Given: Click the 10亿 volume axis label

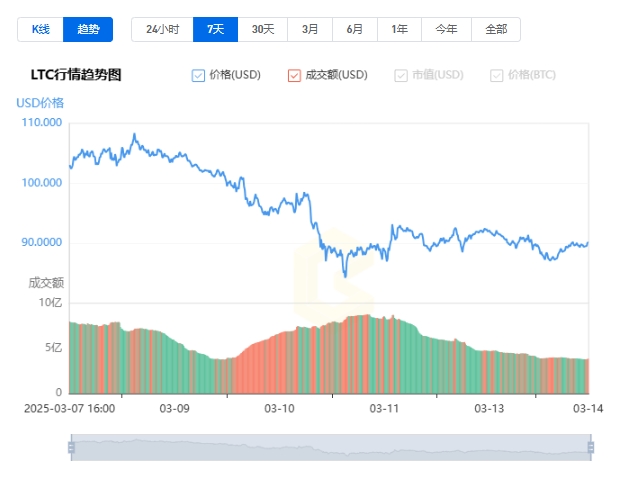Looking at the screenshot, I should pos(50,303).
